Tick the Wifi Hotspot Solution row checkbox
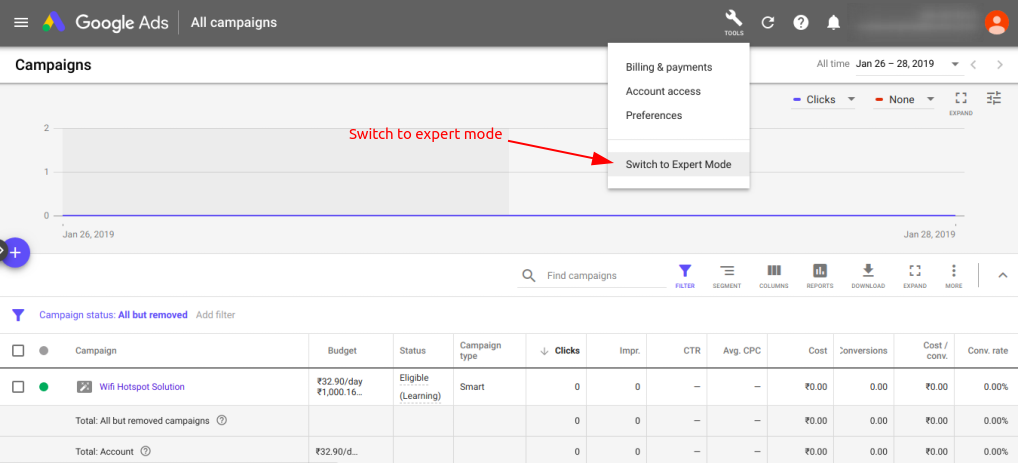 tap(18, 387)
